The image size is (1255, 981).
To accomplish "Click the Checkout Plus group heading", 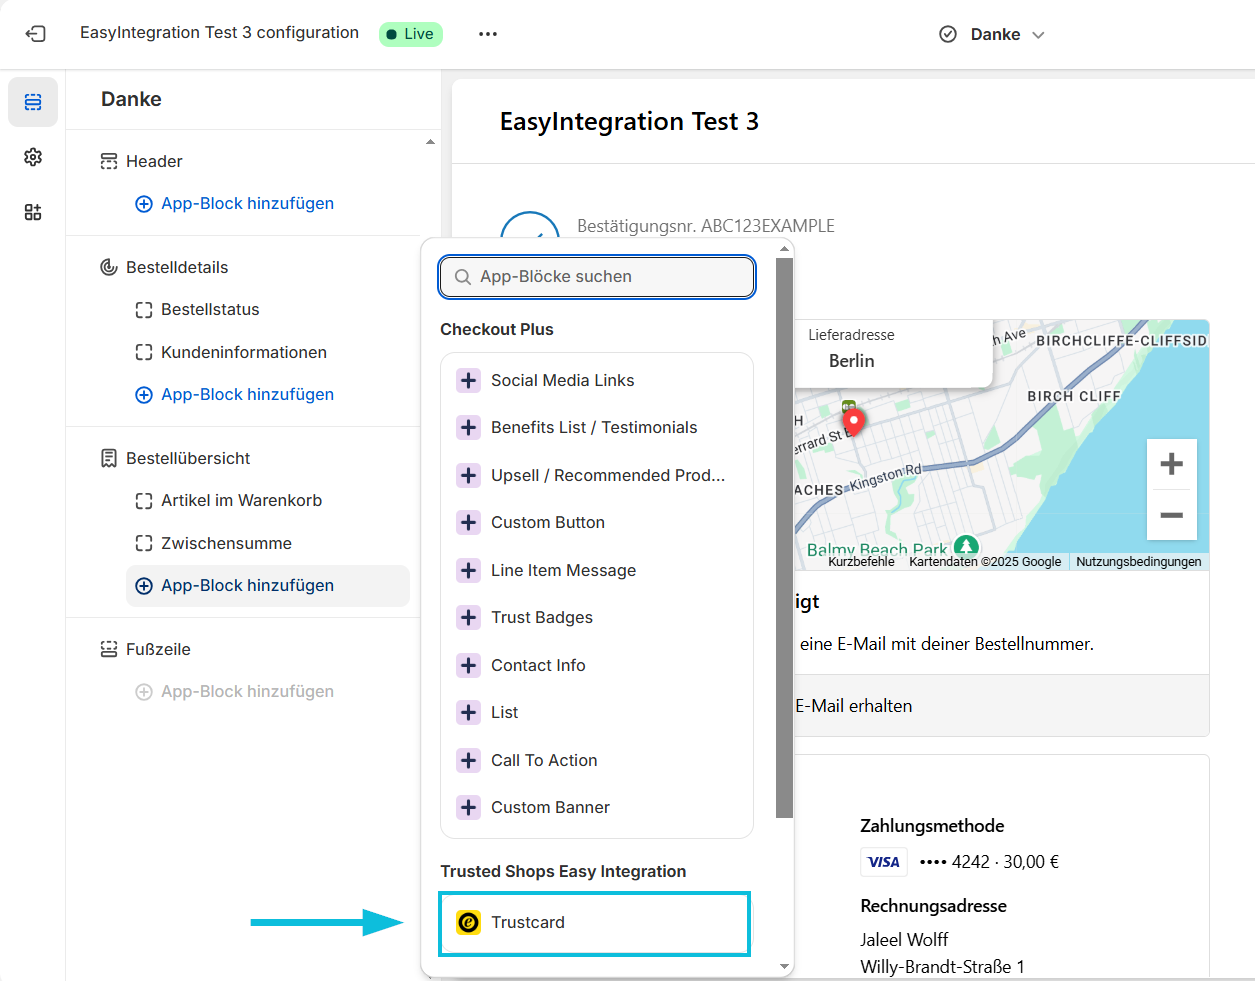I will (497, 330).
